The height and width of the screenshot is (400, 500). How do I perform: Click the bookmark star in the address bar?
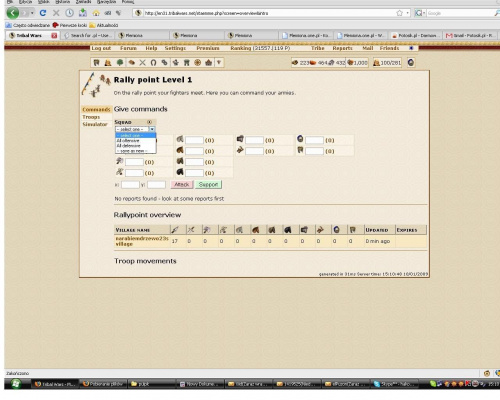399,13
